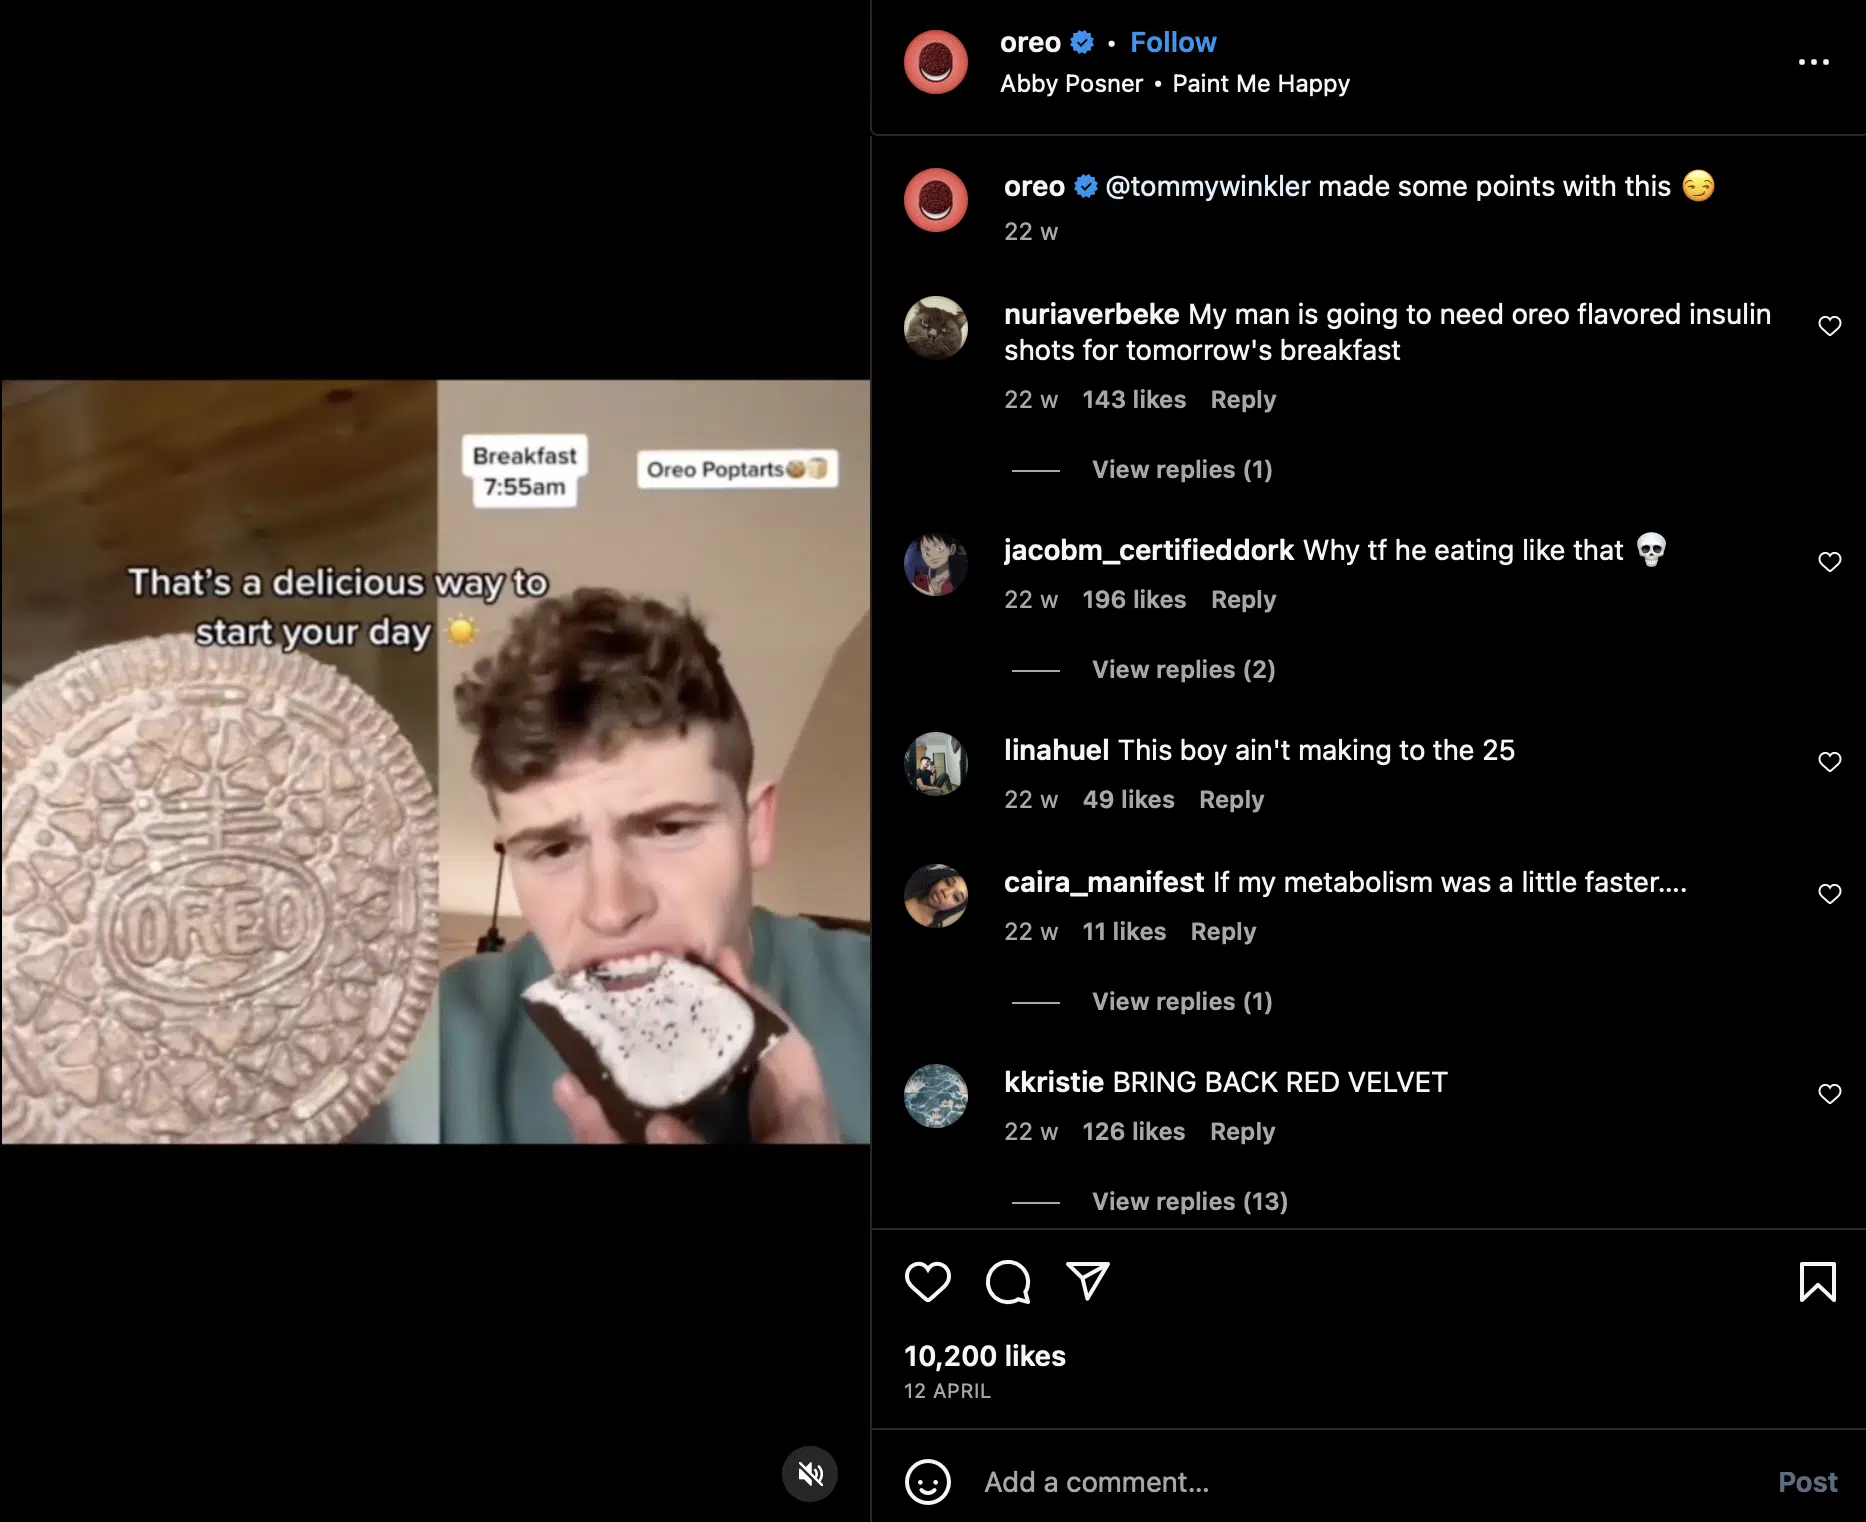
Task: Like nuriaverbeke's insulin comment
Action: [x=1829, y=326]
